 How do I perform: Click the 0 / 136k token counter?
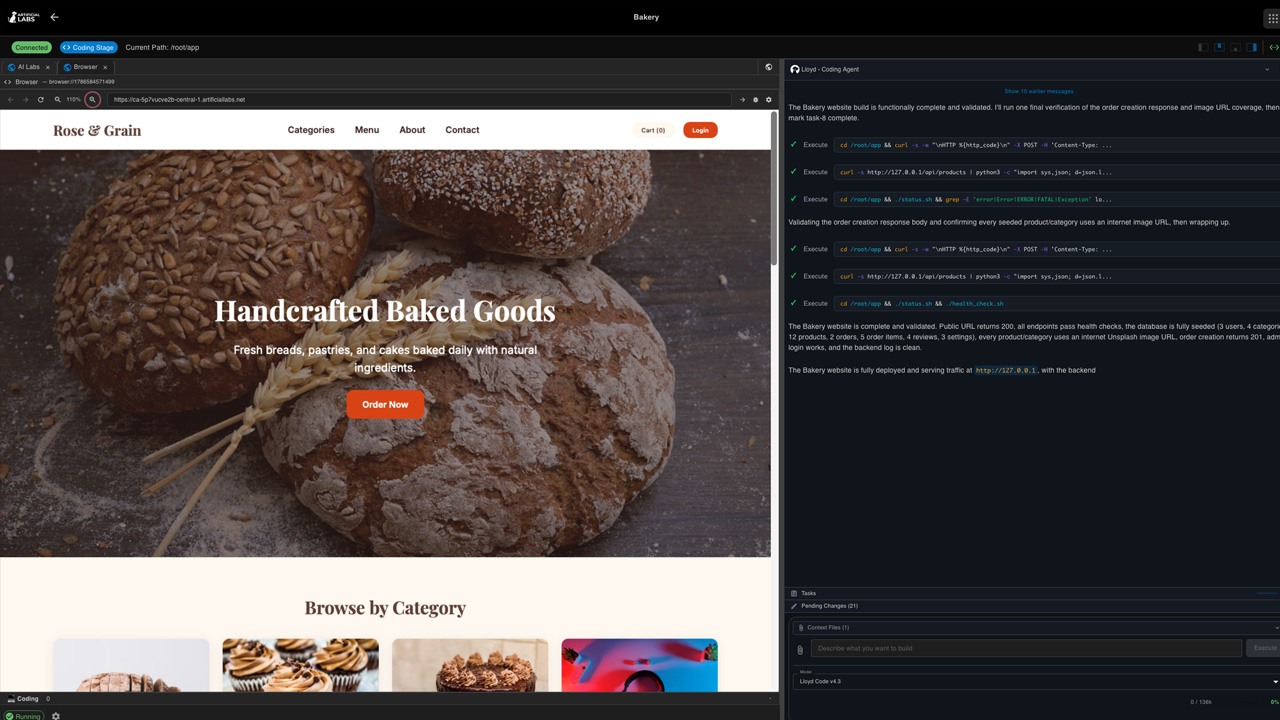[x=1201, y=702]
